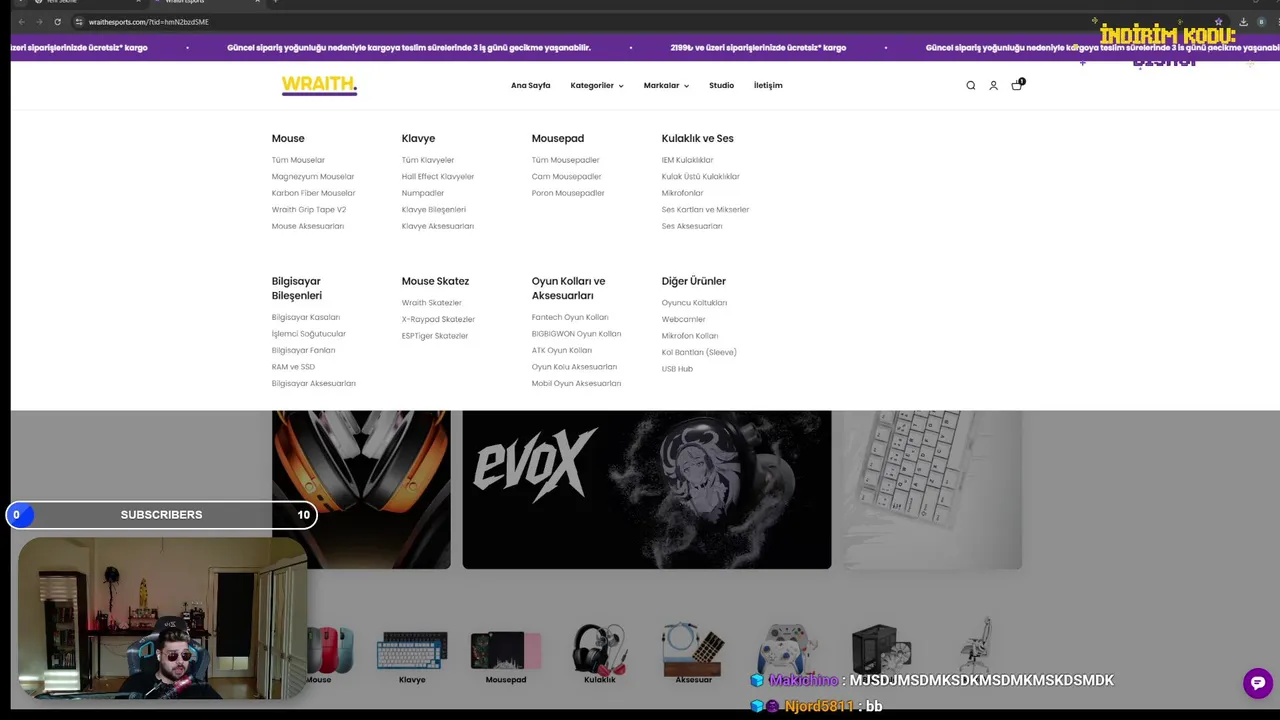Open Klavye Bileşenleri link
Screen dimensions: 1280x720
click(x=434, y=210)
